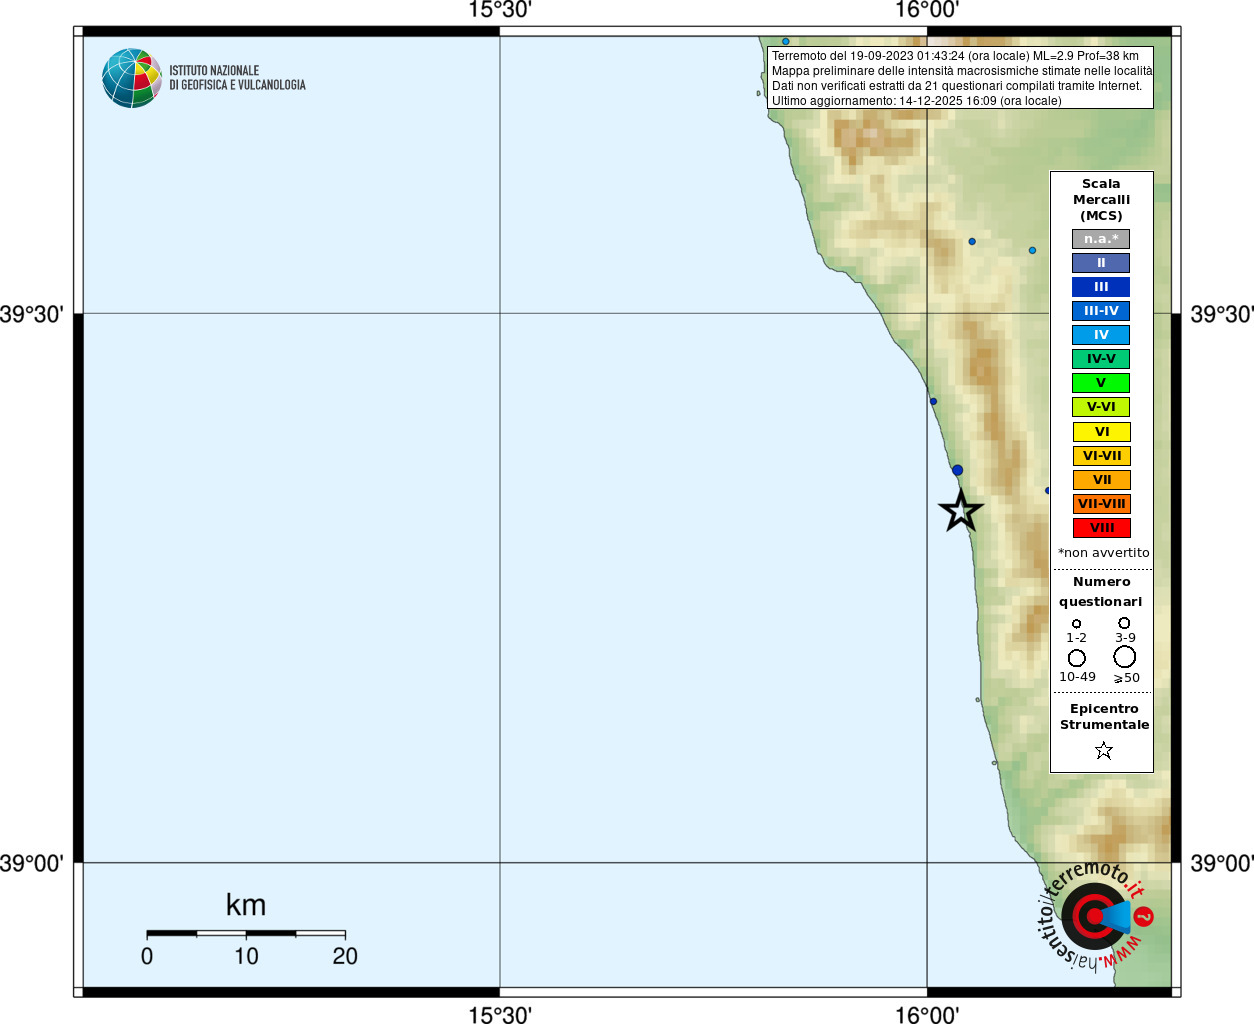Click the orange VII legend swatch

(x=1101, y=480)
